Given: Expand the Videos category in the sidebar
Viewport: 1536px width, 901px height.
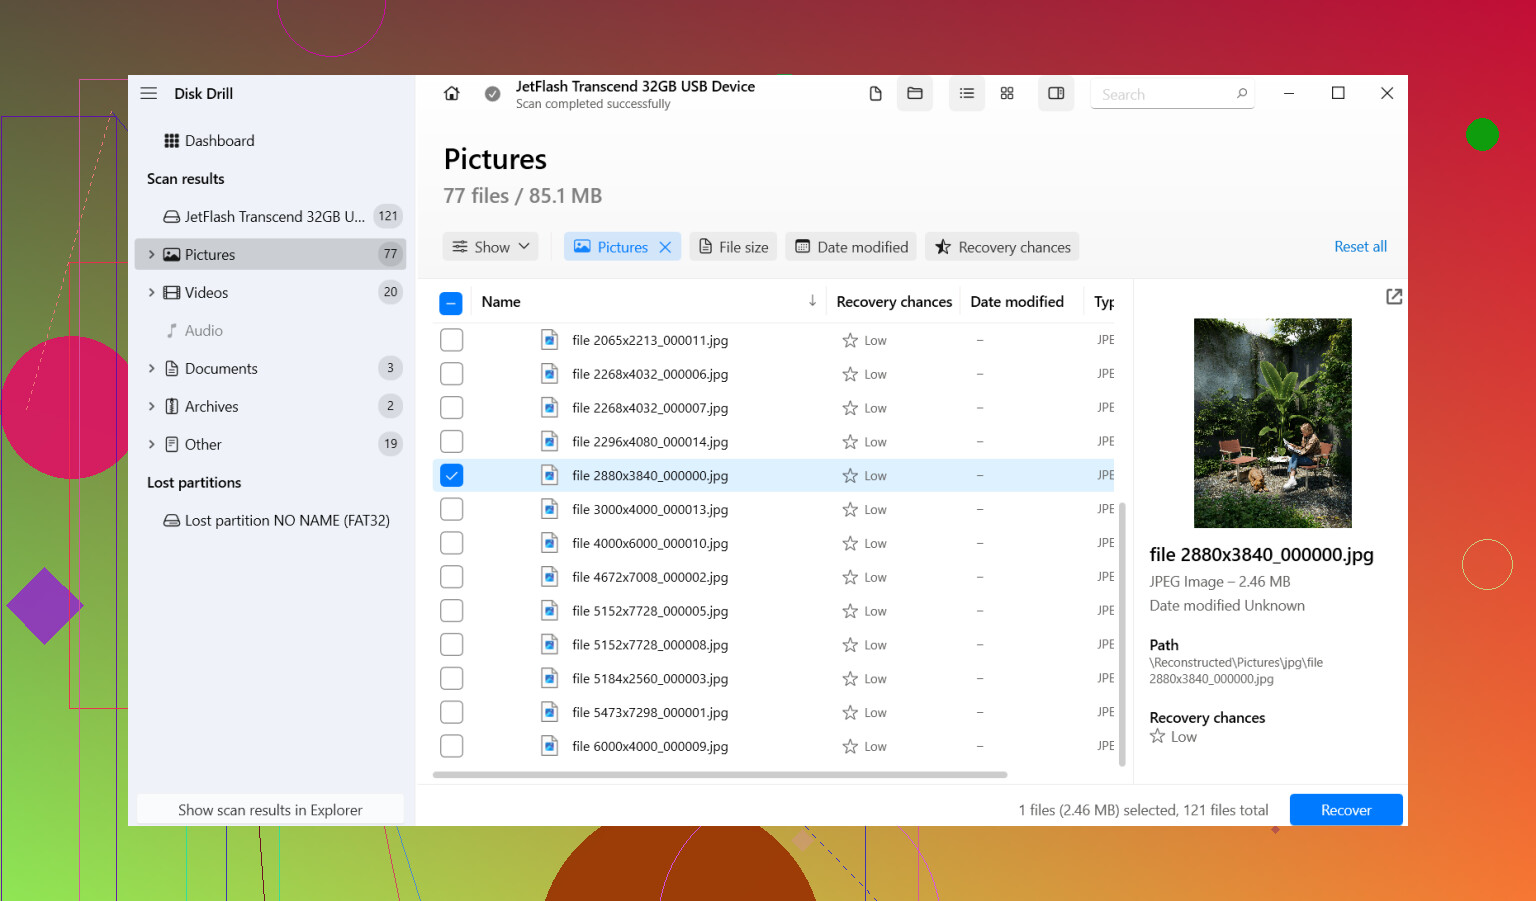Looking at the screenshot, I should [151, 292].
